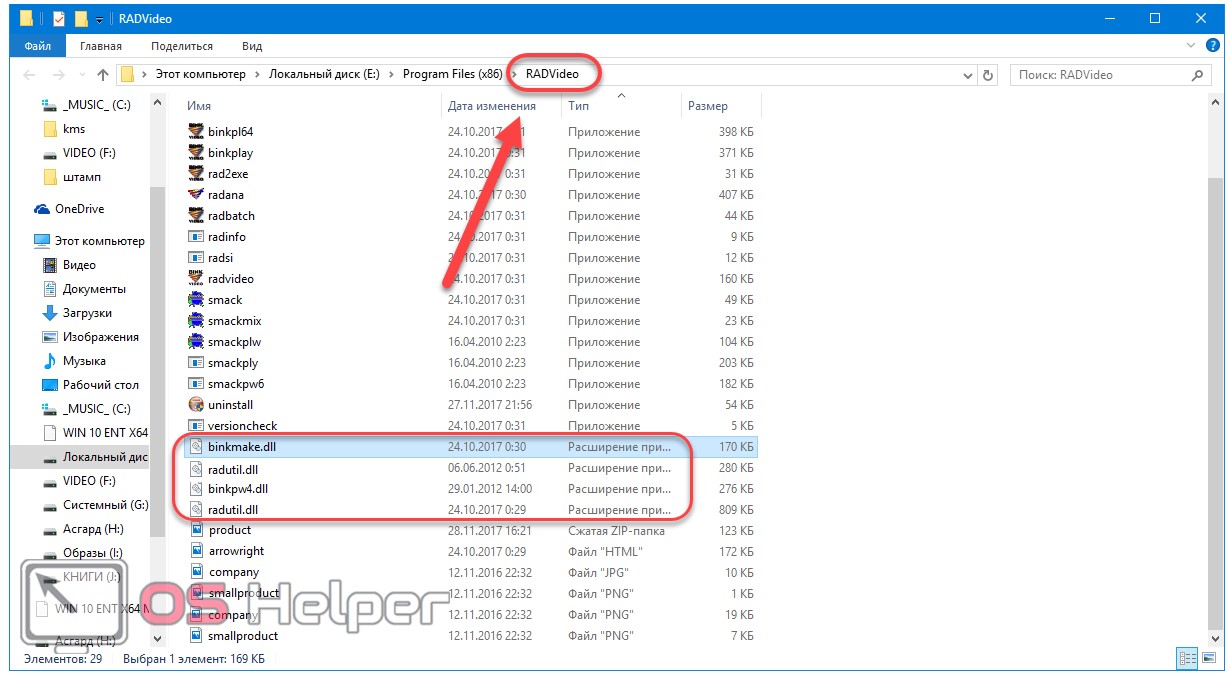Select the product ZIP archive icon
This screenshot has height=674, width=1228.
[196, 530]
